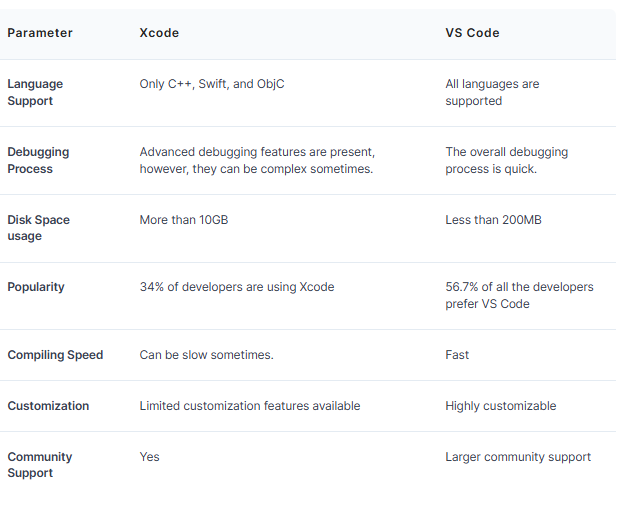Click the 'Highly customizable' cell

coord(501,406)
